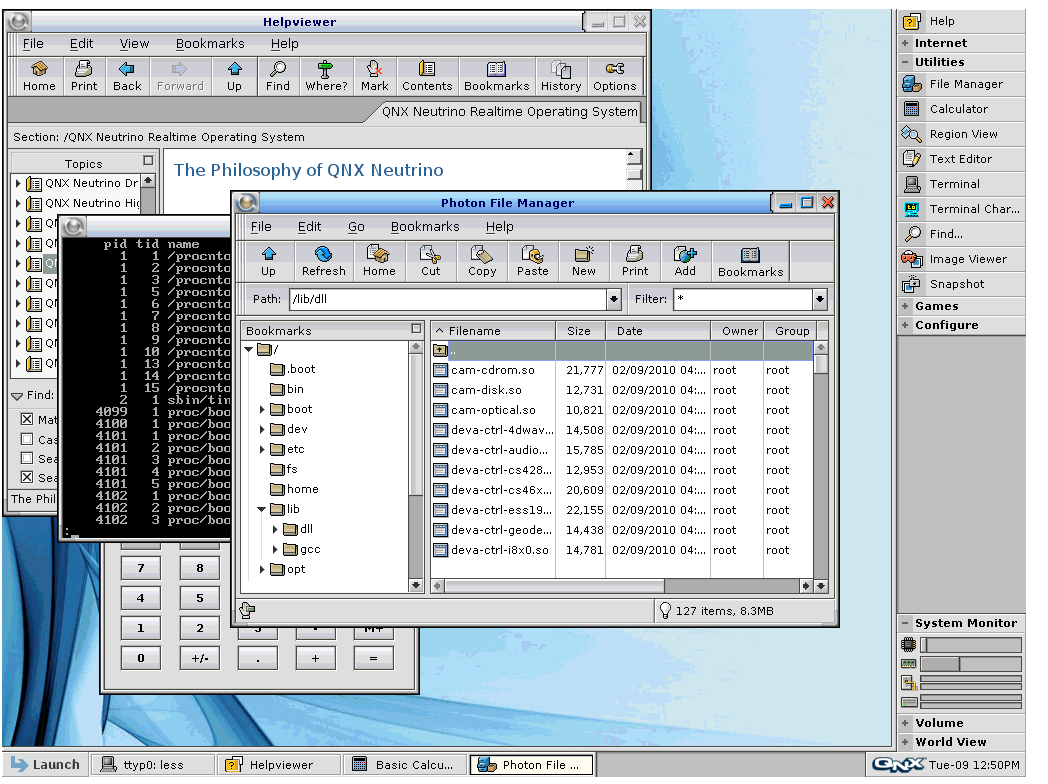The width and height of the screenshot is (1048, 784).
Task: Open Image Viewer from Utilities shelf
Action: [x=960, y=259]
